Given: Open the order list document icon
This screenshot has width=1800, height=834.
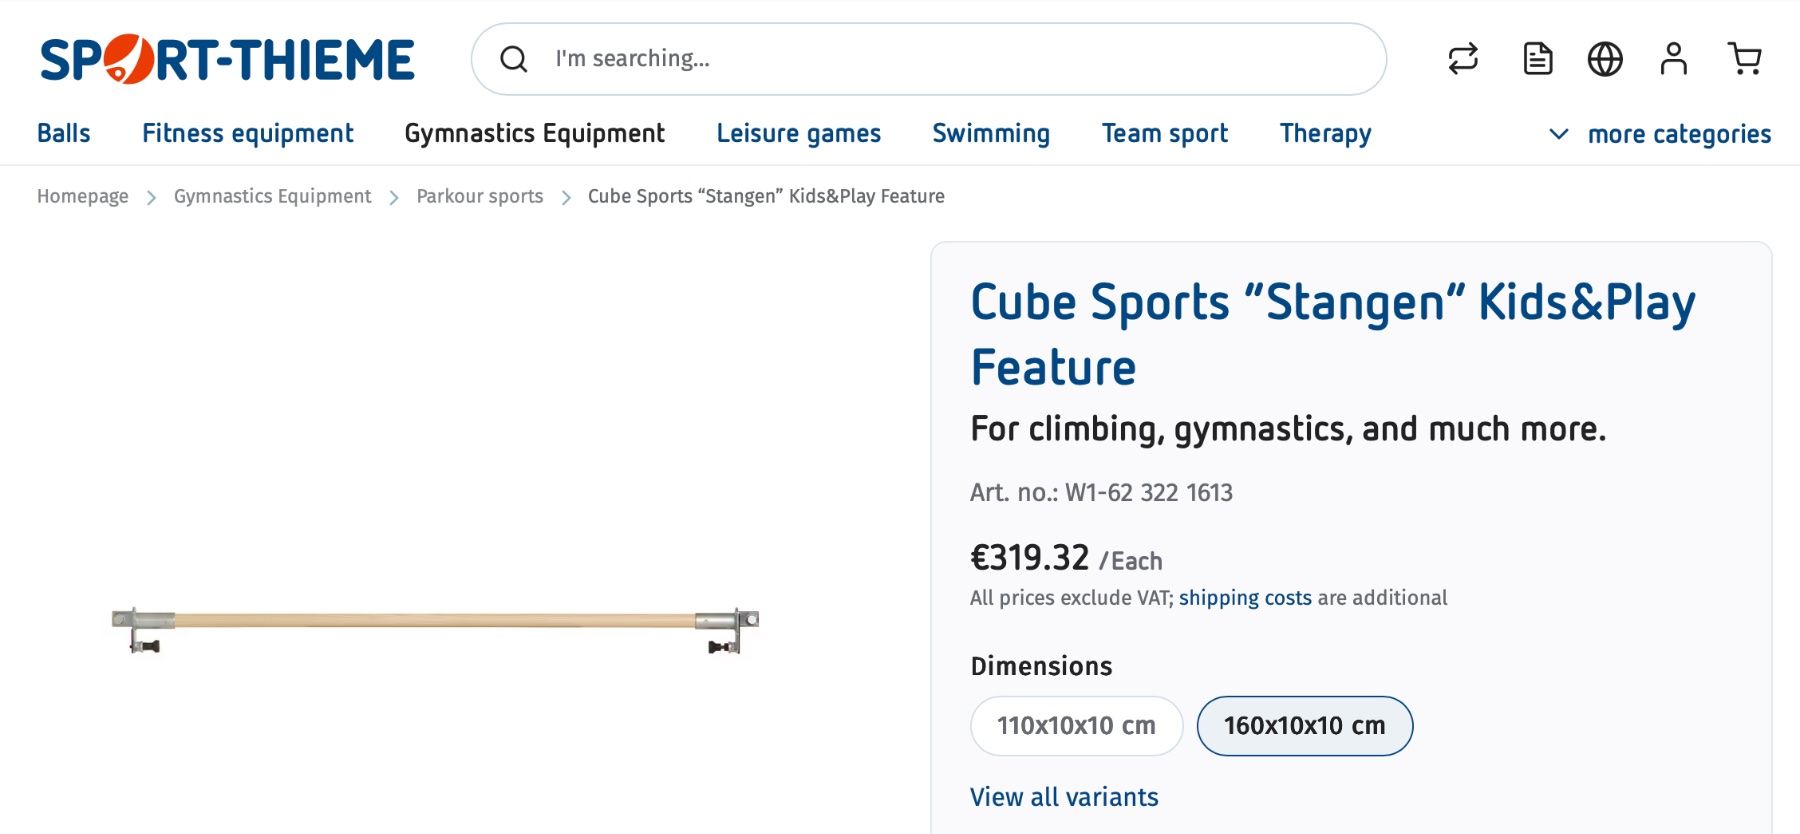Looking at the screenshot, I should coord(1538,59).
